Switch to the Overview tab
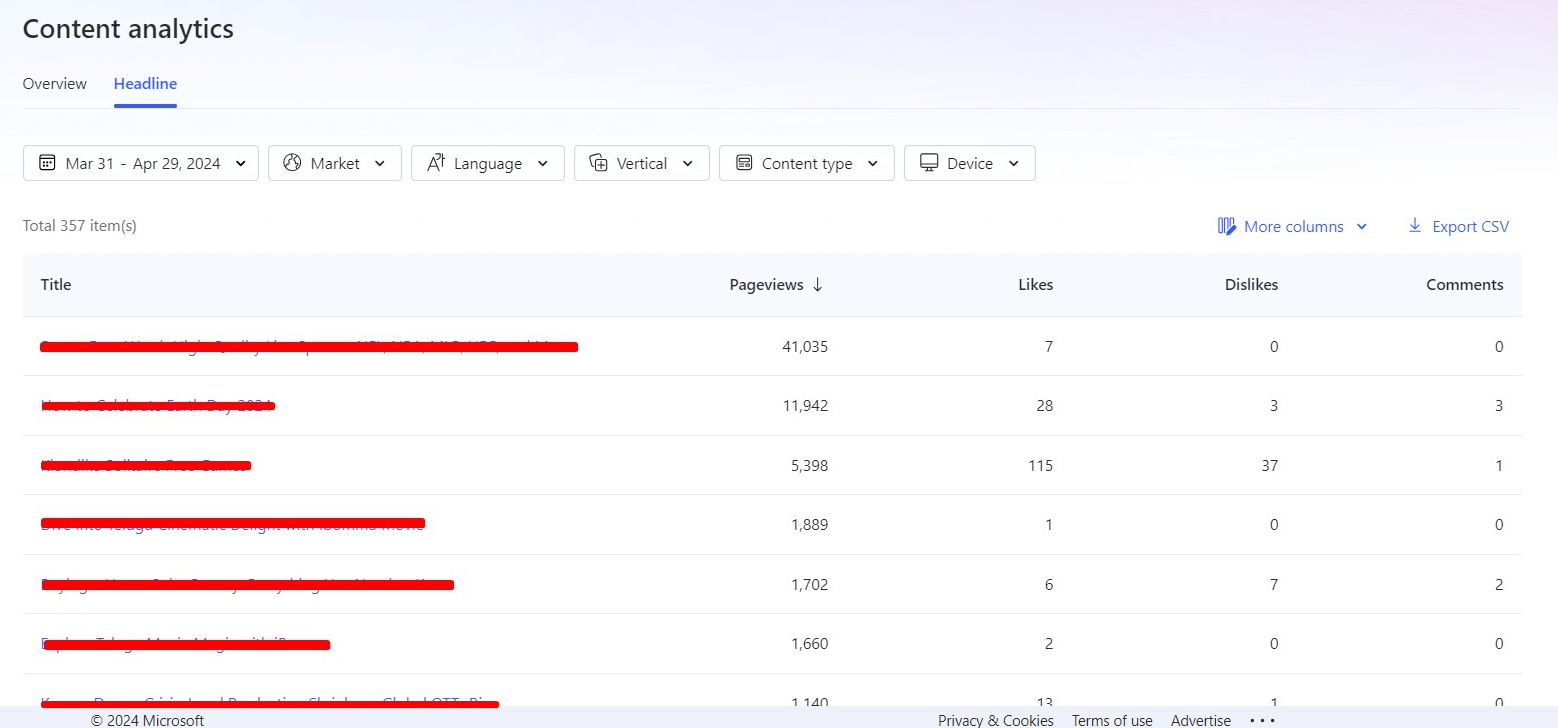This screenshot has height=728, width=1558. click(x=55, y=84)
